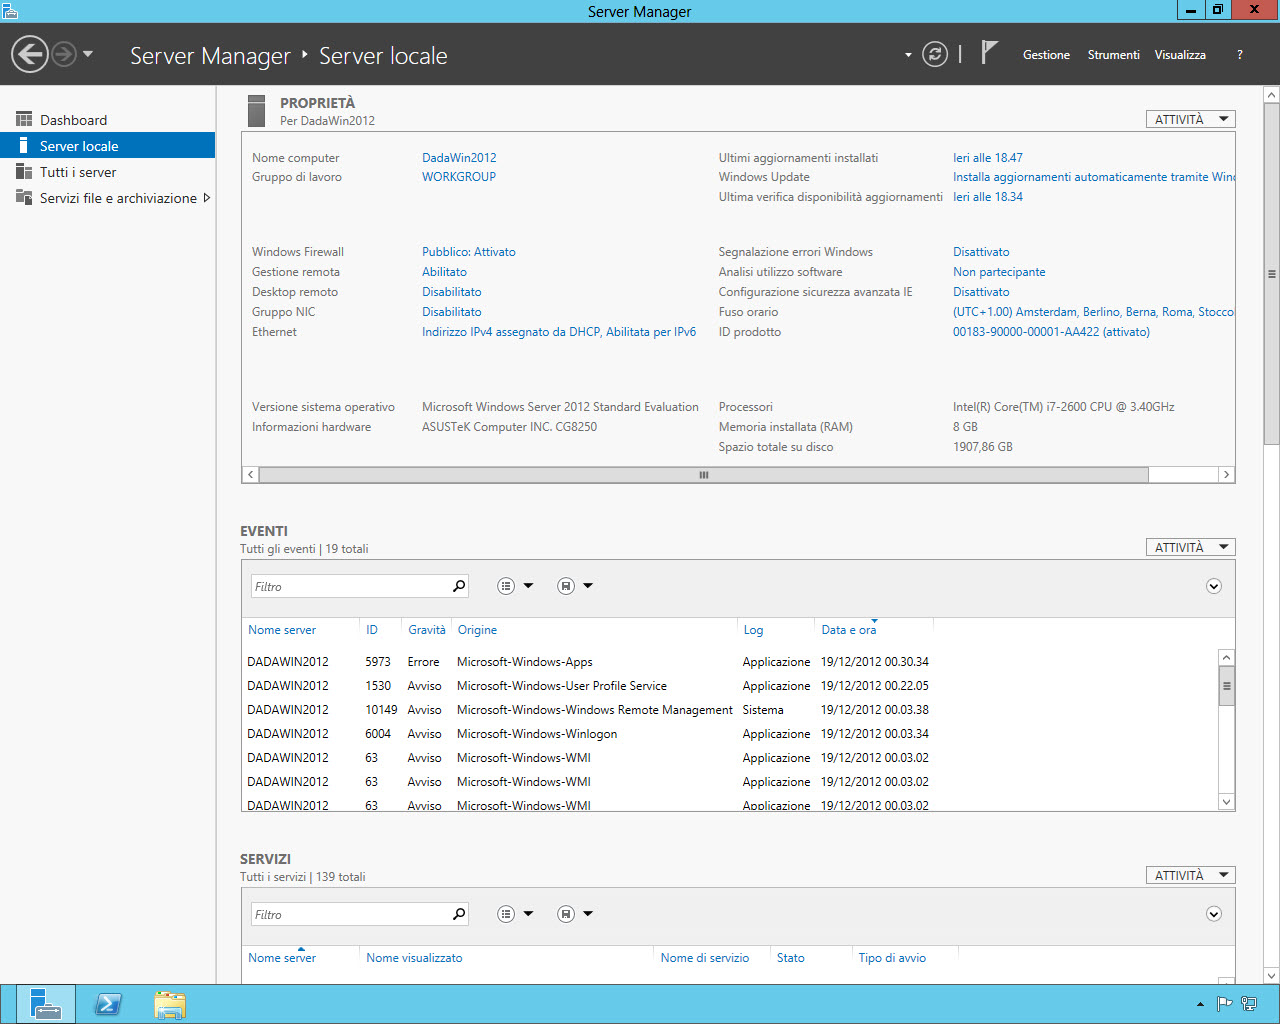Open the Visualizza menu
Viewport: 1280px width, 1024px height.
coord(1180,55)
